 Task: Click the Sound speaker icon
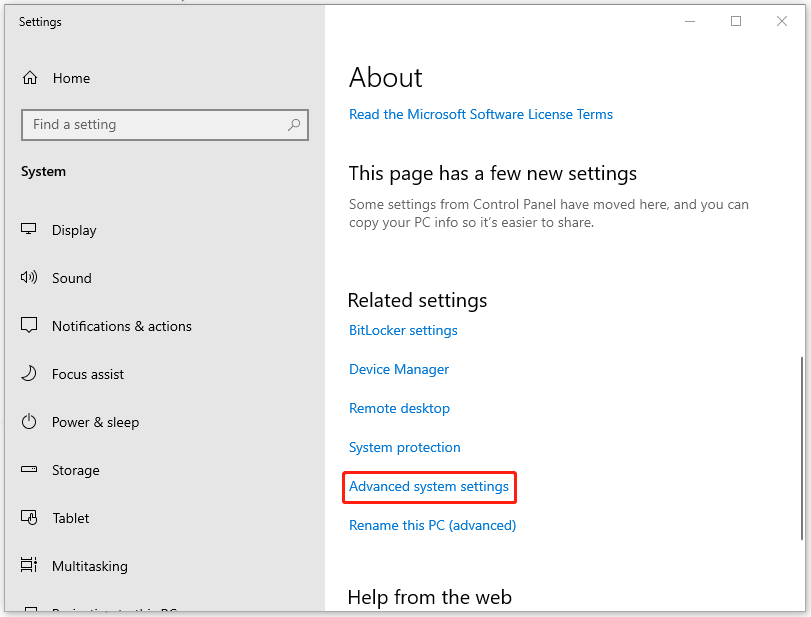point(29,277)
